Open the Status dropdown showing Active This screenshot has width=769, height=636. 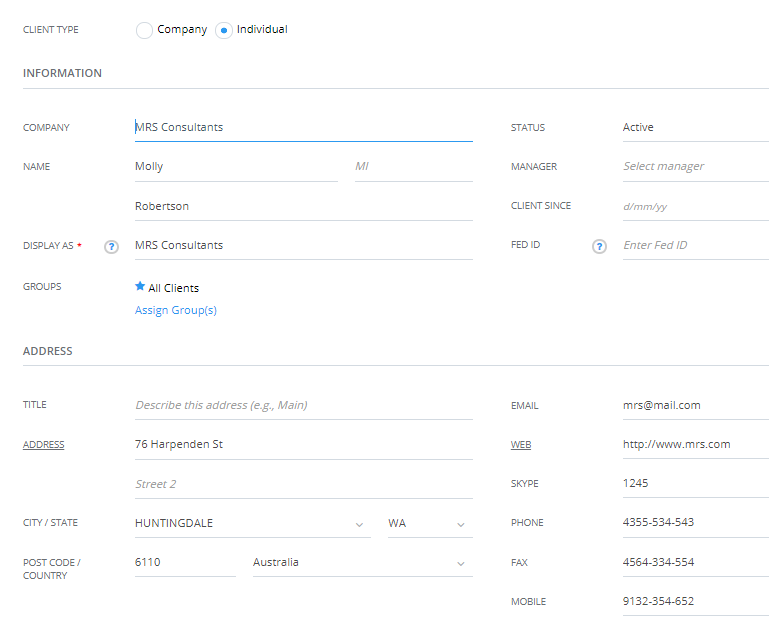pyautogui.click(x=695, y=127)
